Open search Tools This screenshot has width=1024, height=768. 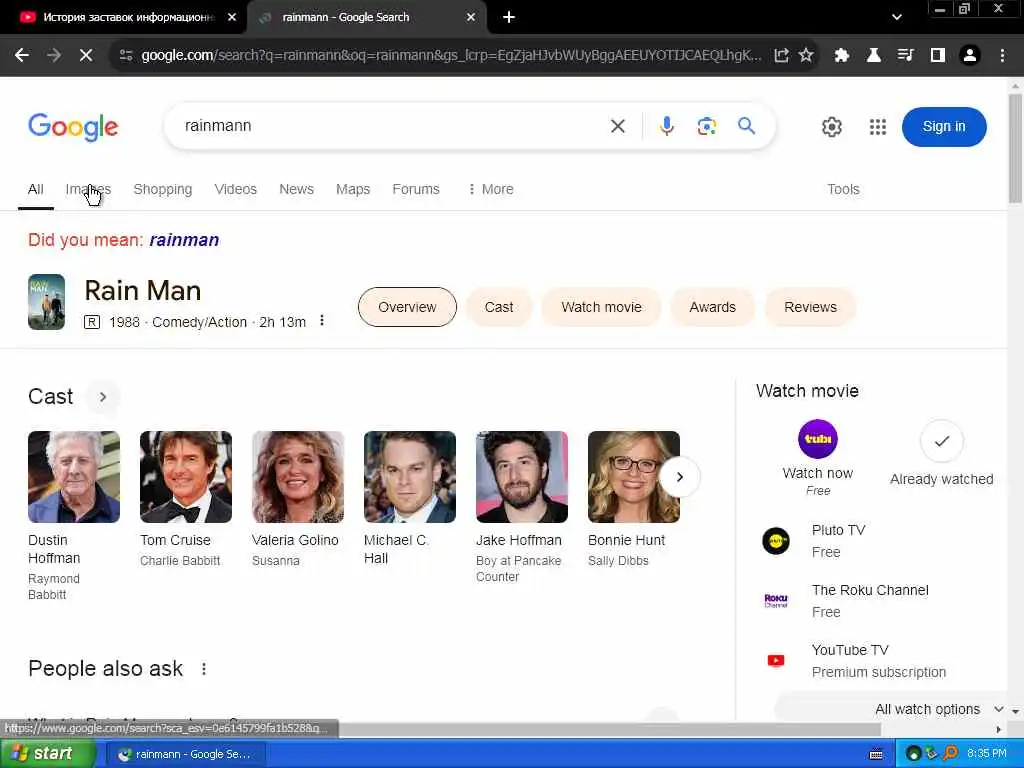843,189
